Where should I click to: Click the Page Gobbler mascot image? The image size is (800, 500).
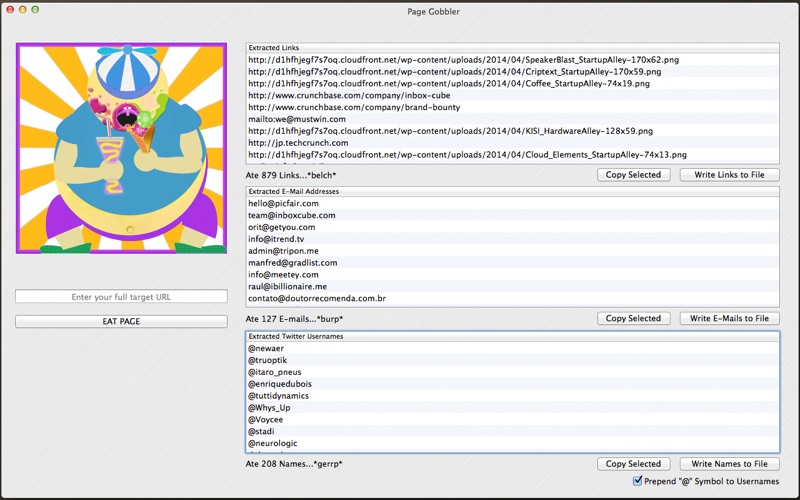[121, 148]
